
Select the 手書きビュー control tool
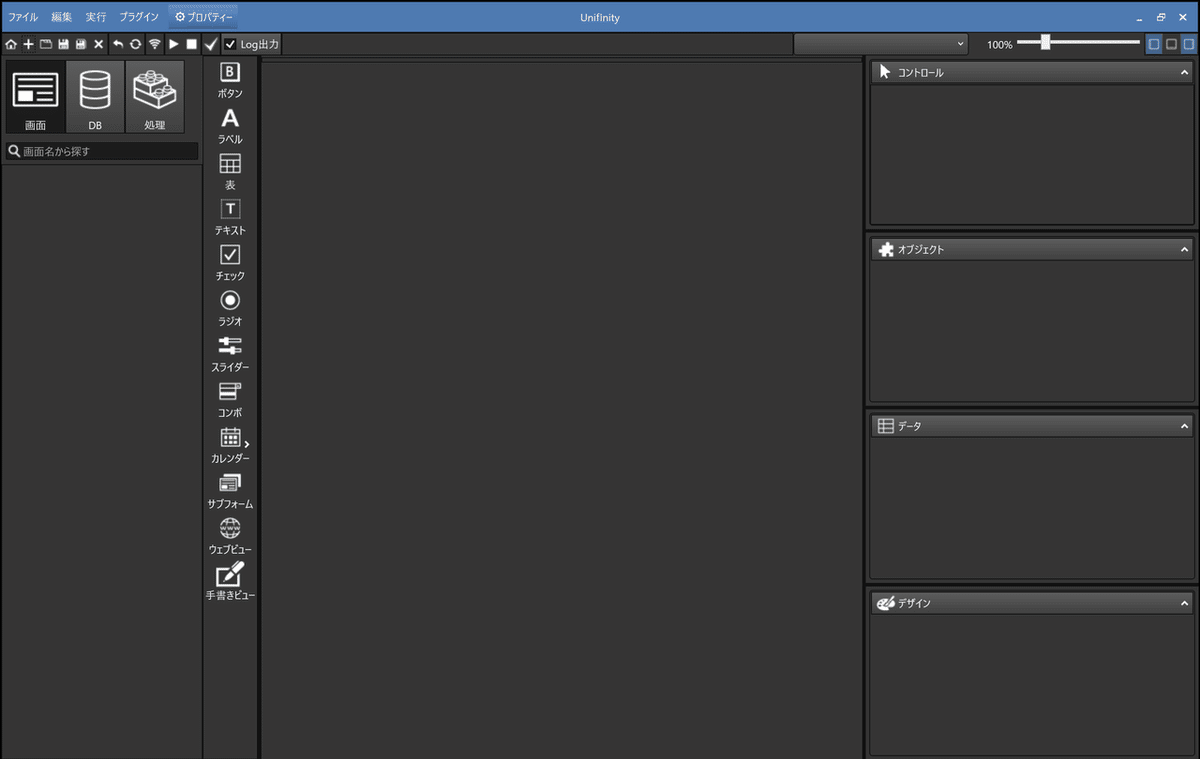coord(230,582)
